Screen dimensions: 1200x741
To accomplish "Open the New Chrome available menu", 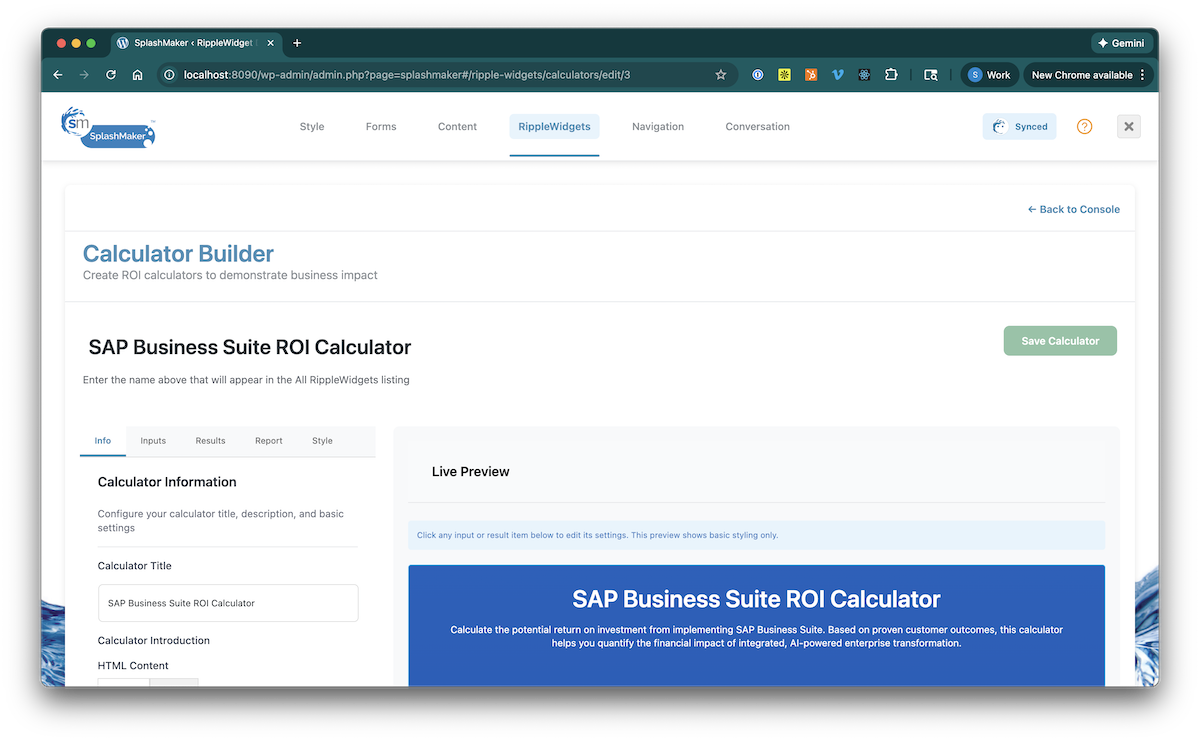I will (x=1088, y=75).
